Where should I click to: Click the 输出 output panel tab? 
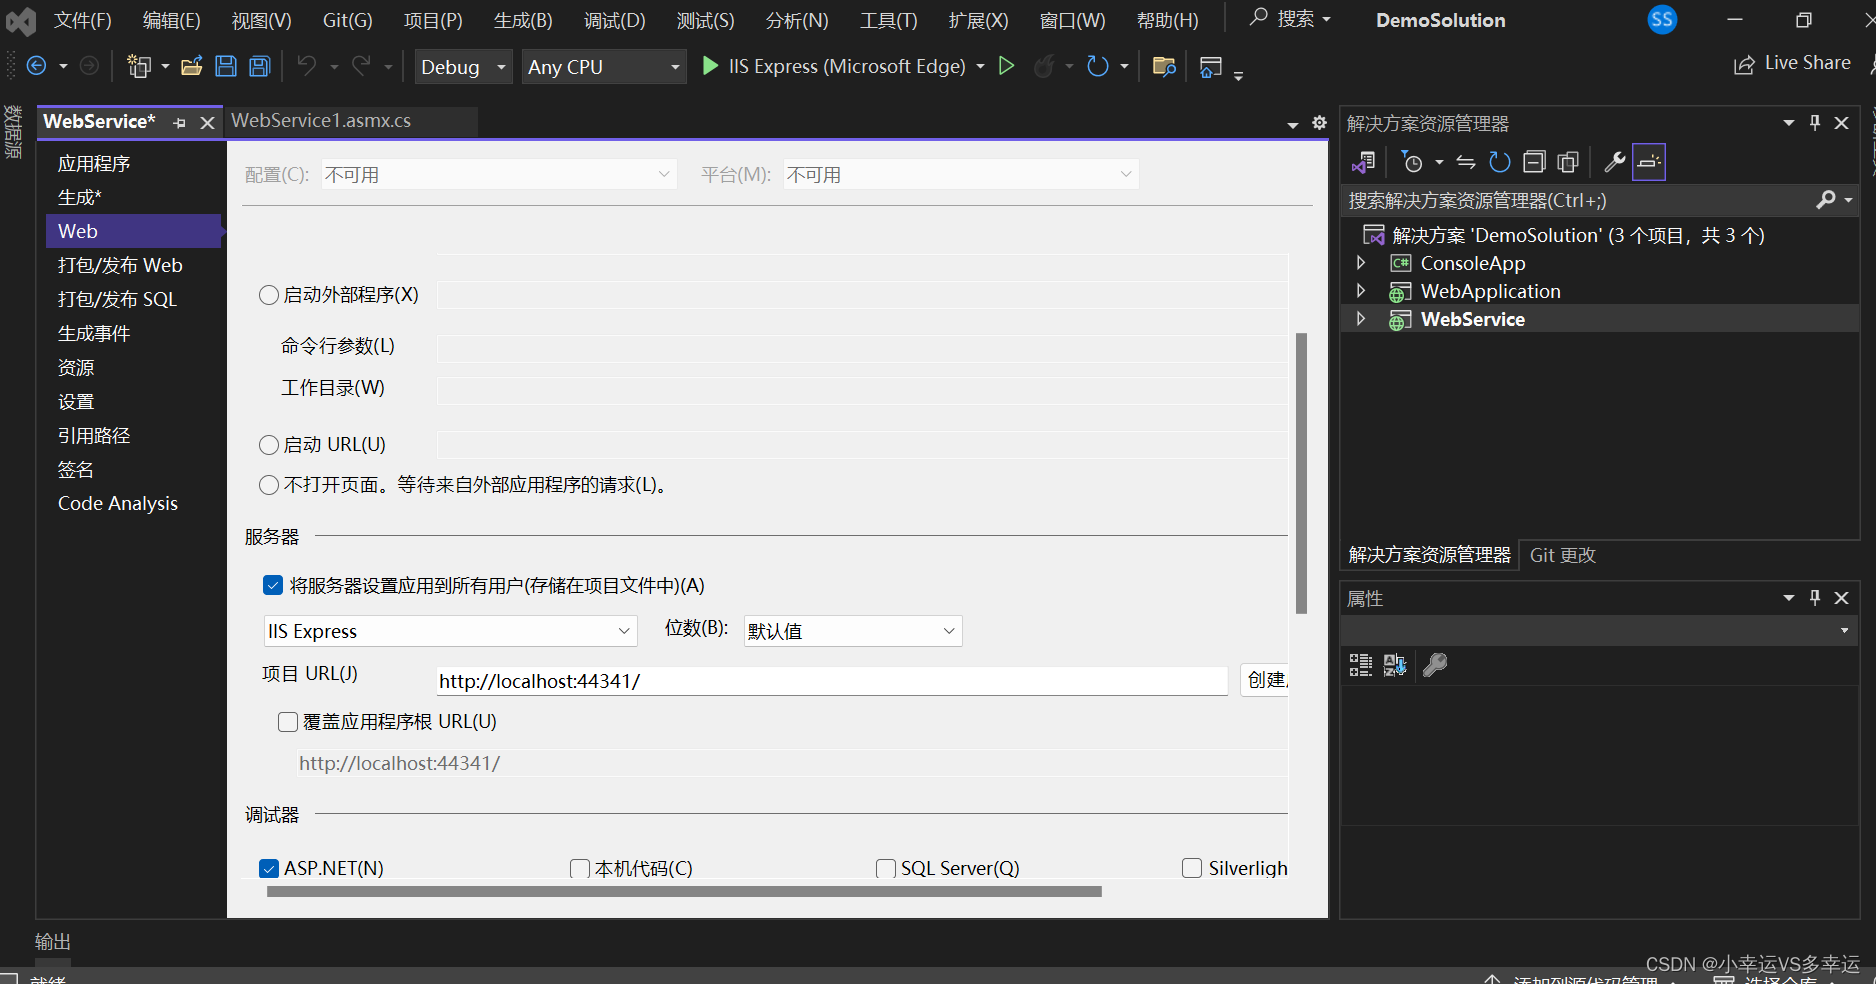tap(53, 942)
